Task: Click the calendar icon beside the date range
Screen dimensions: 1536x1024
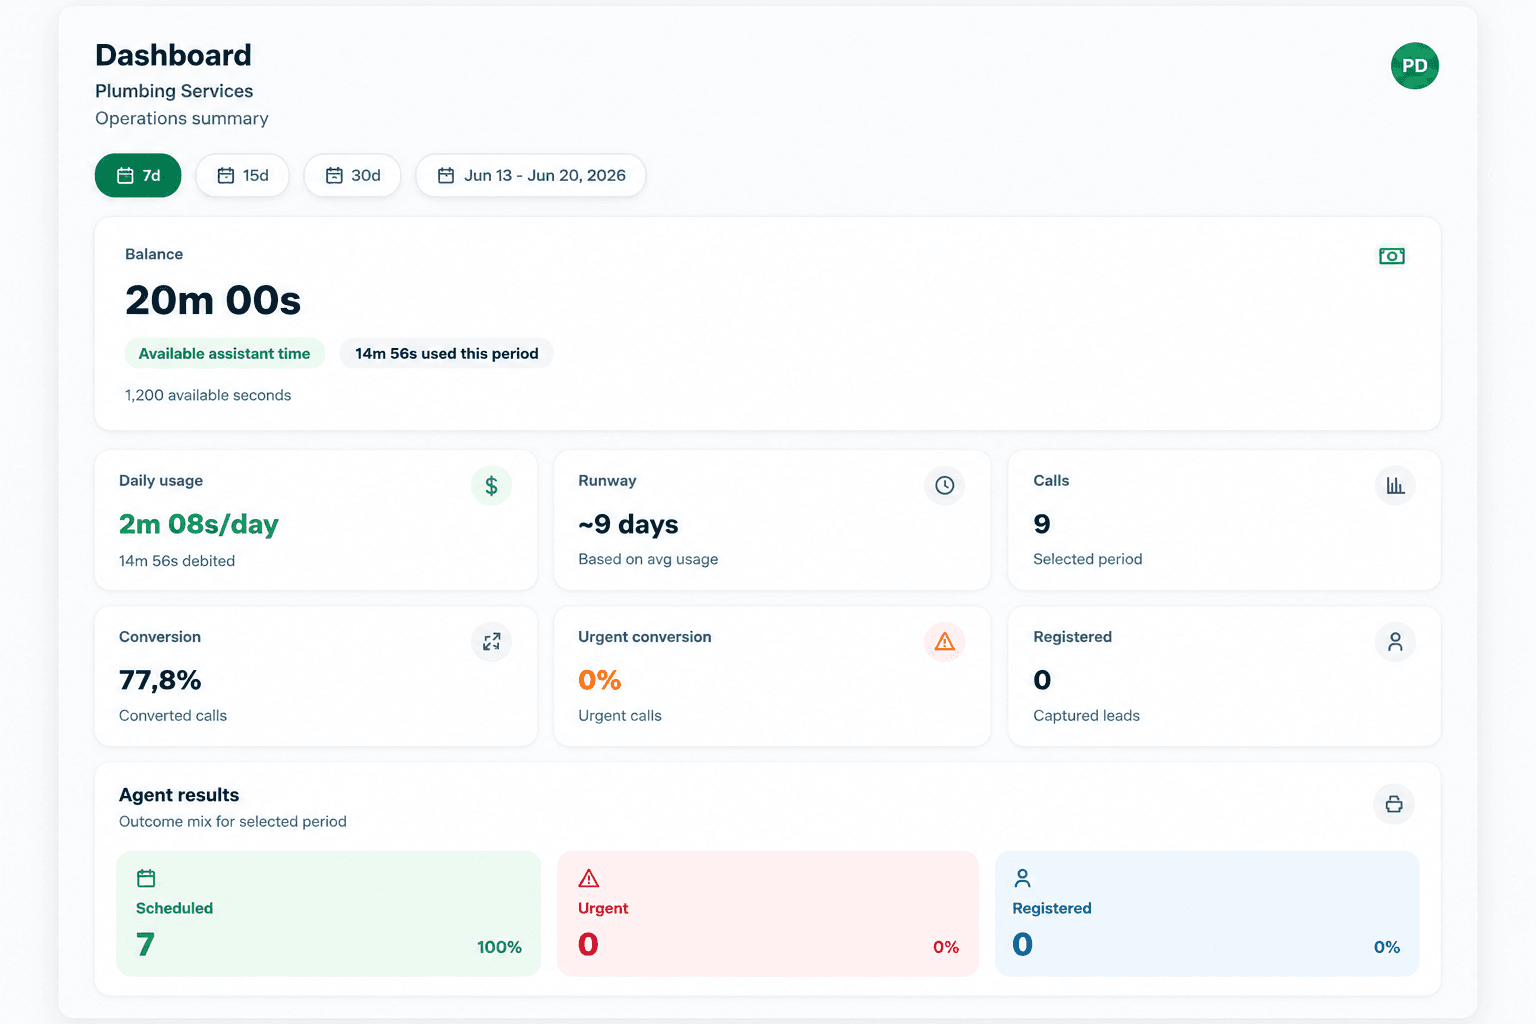Action: point(446,176)
